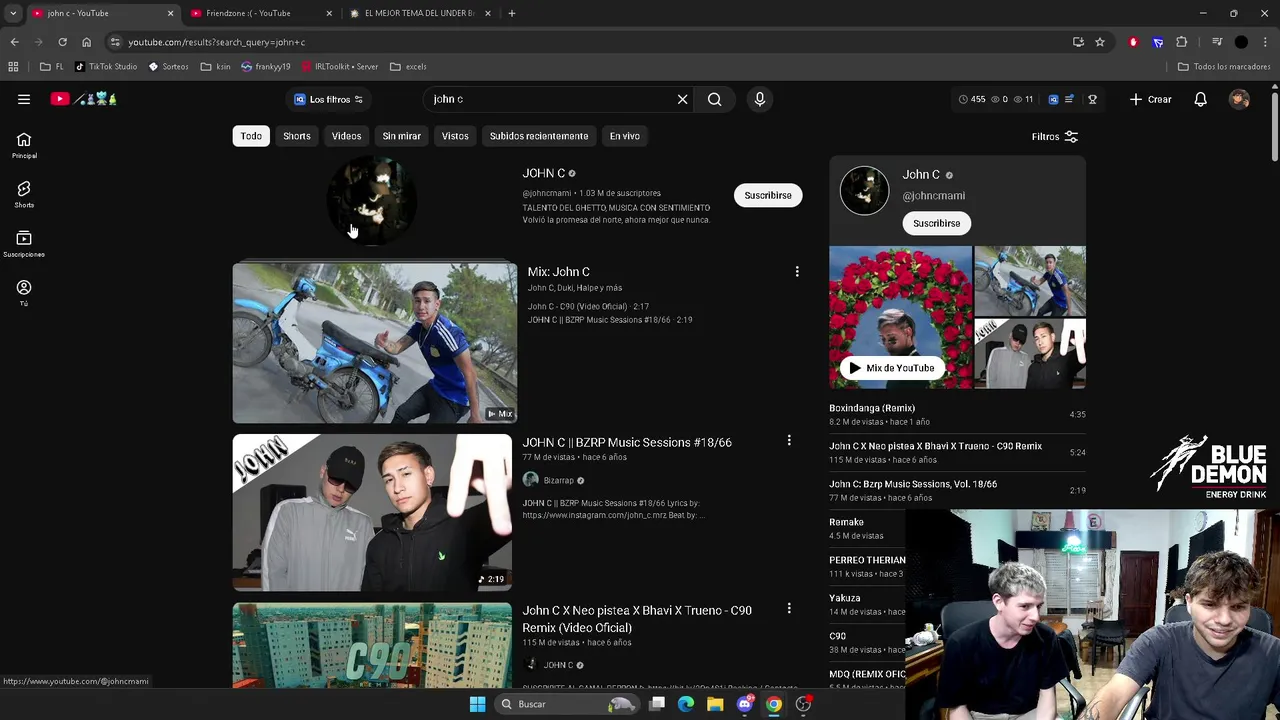Open the excels bookmark folder
Screen dimensions: 1280x720
click(x=409, y=67)
